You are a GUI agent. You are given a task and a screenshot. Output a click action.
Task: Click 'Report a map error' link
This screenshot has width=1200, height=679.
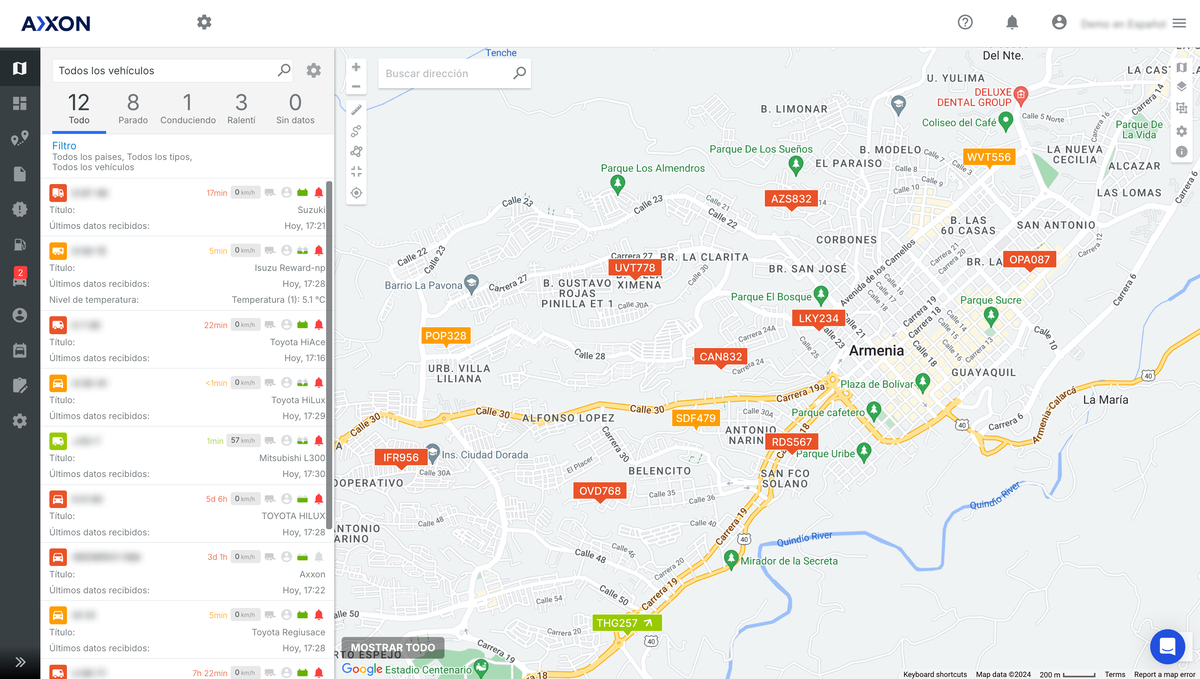(x=1165, y=675)
